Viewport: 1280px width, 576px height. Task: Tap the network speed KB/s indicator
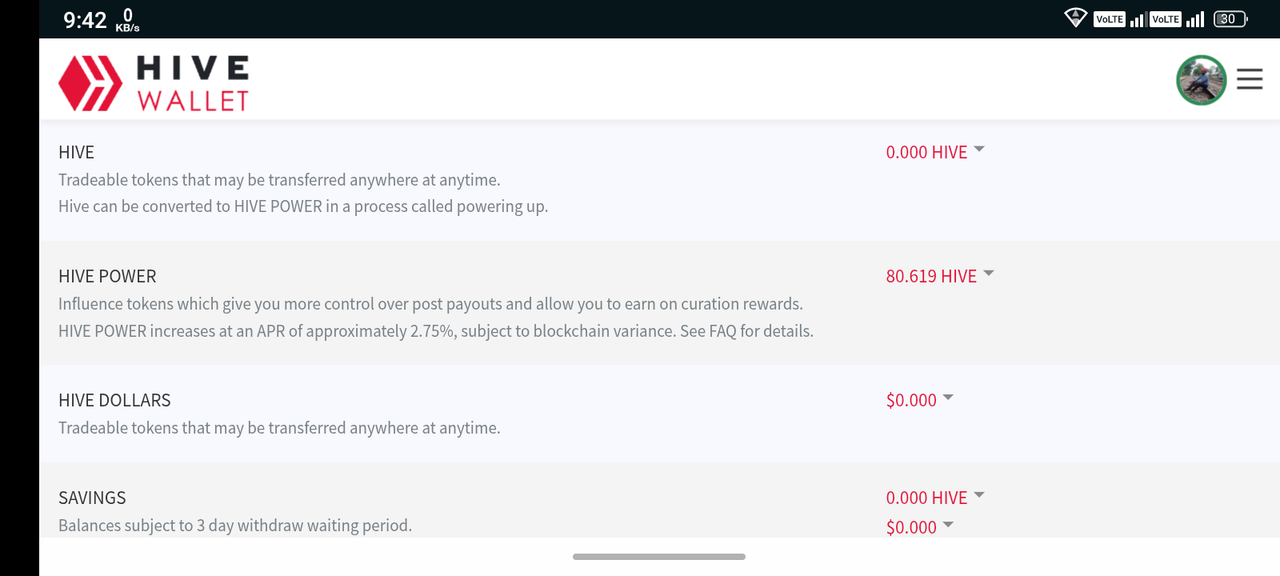click(128, 20)
